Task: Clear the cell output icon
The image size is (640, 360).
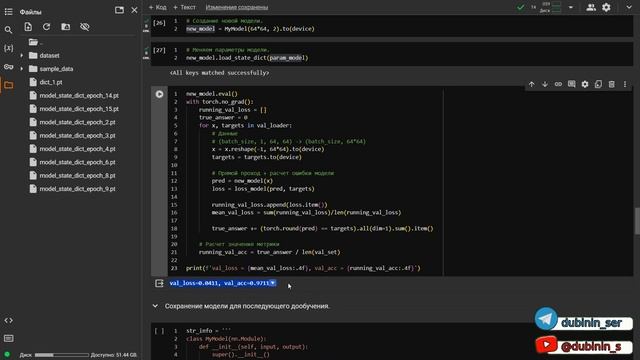Action: pyautogui.click(x=159, y=283)
